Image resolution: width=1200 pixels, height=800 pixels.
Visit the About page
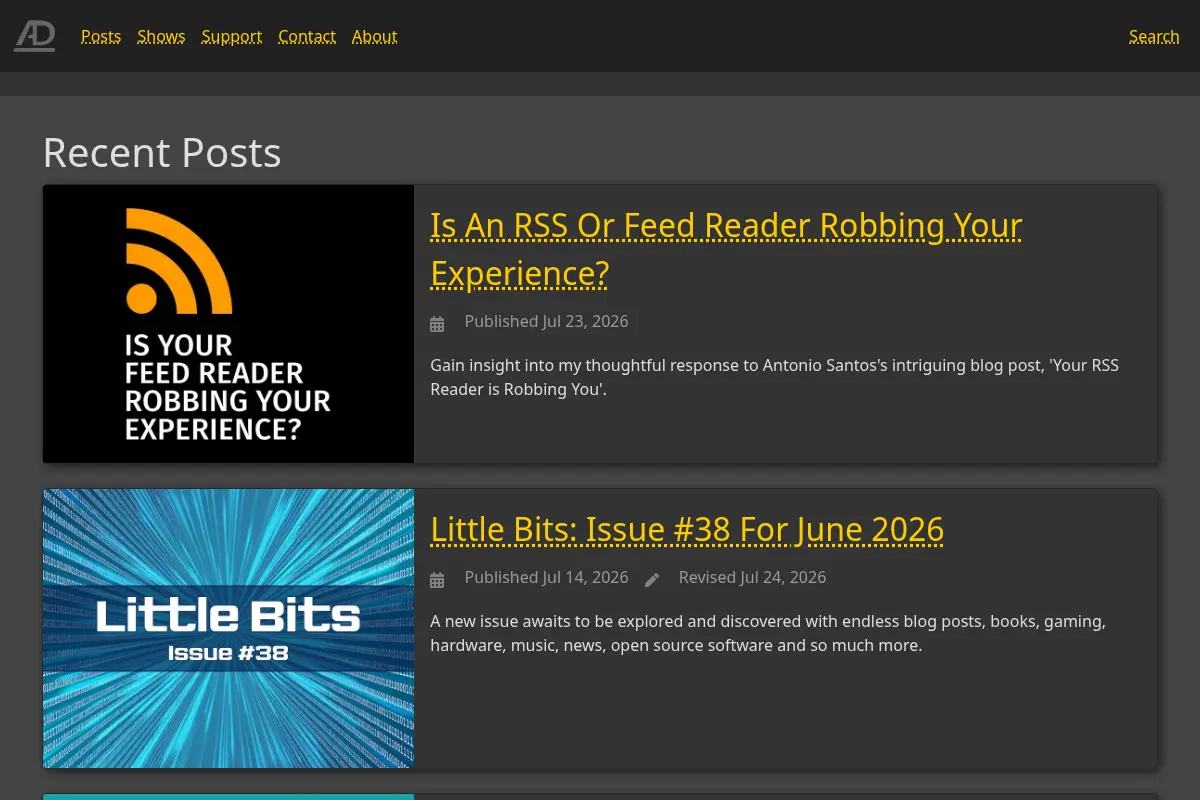click(375, 36)
